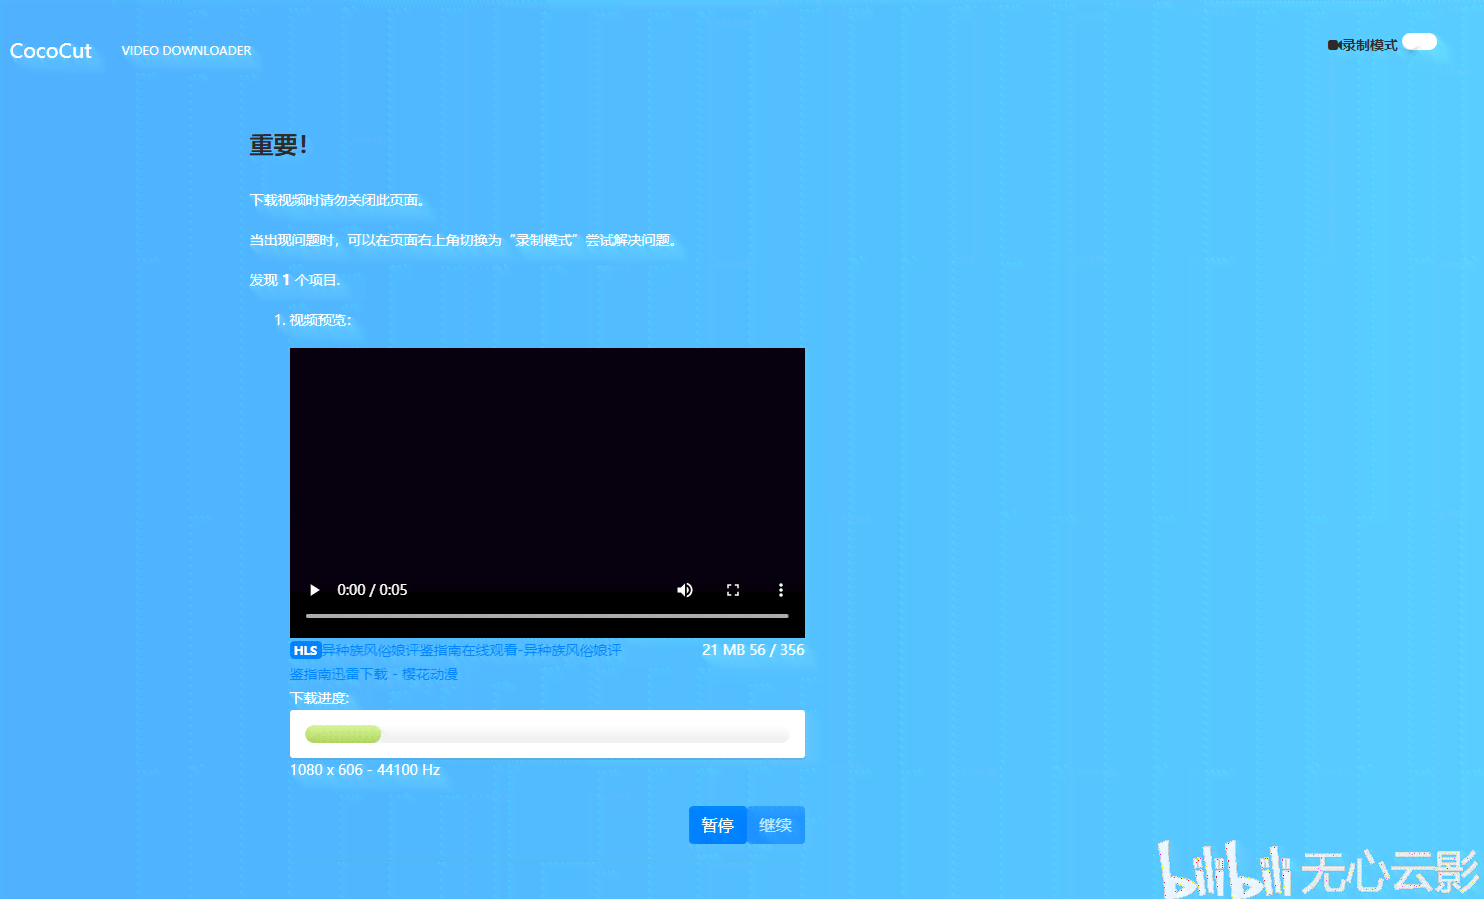Click the 21 MB 56 / 356 status text

(x=753, y=650)
